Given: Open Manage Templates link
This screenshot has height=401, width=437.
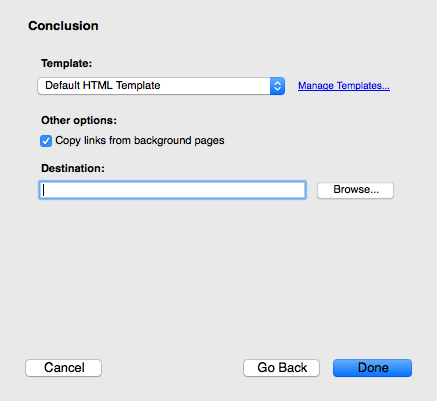Looking at the screenshot, I should (x=344, y=86).
